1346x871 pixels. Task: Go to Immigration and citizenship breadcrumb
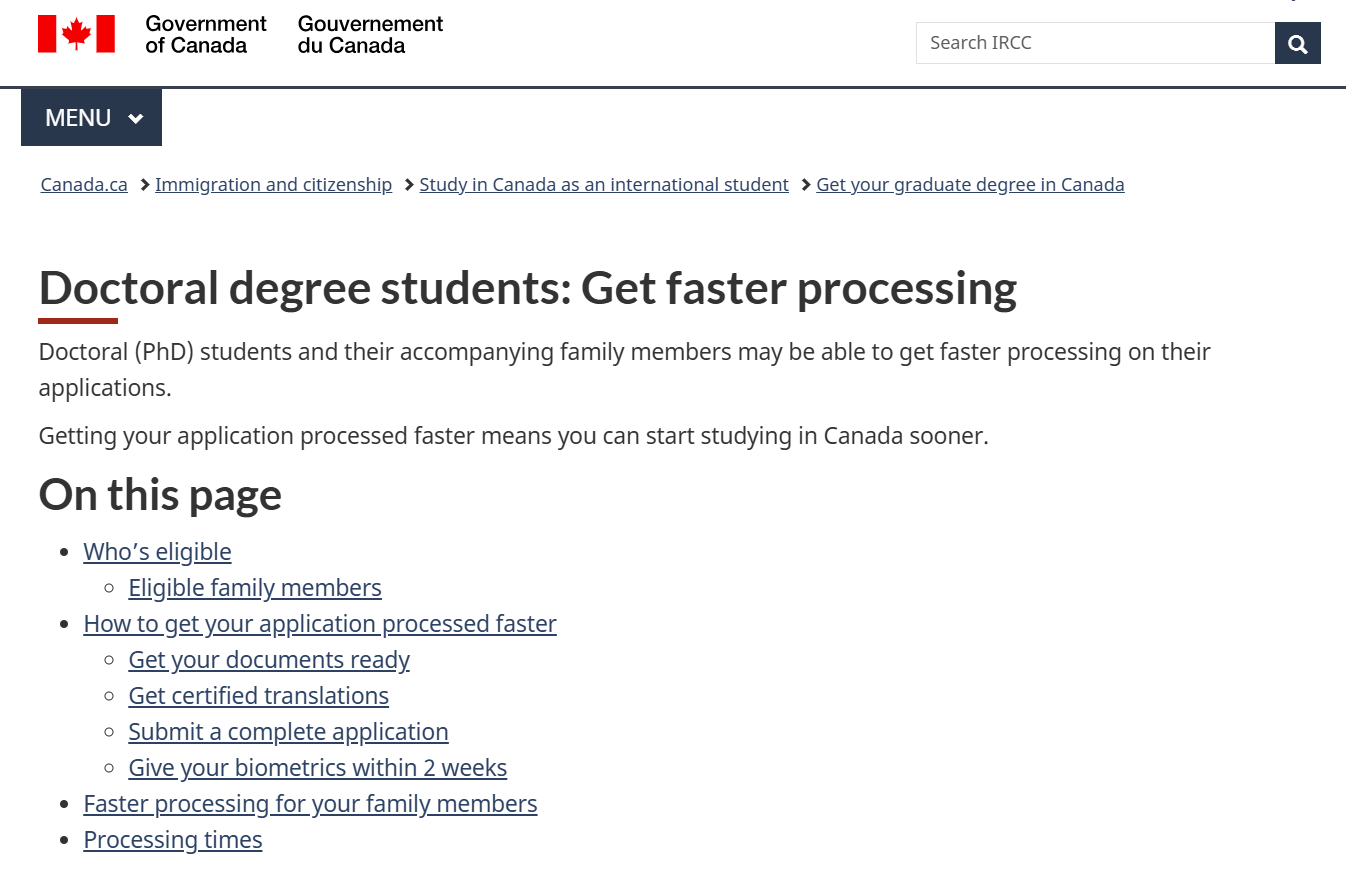coord(273,185)
